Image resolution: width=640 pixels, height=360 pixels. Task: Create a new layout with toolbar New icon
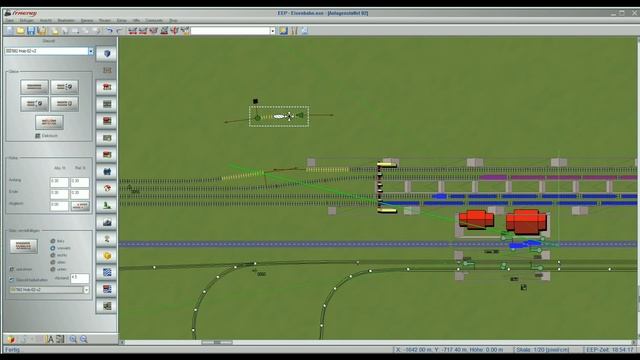point(10,31)
